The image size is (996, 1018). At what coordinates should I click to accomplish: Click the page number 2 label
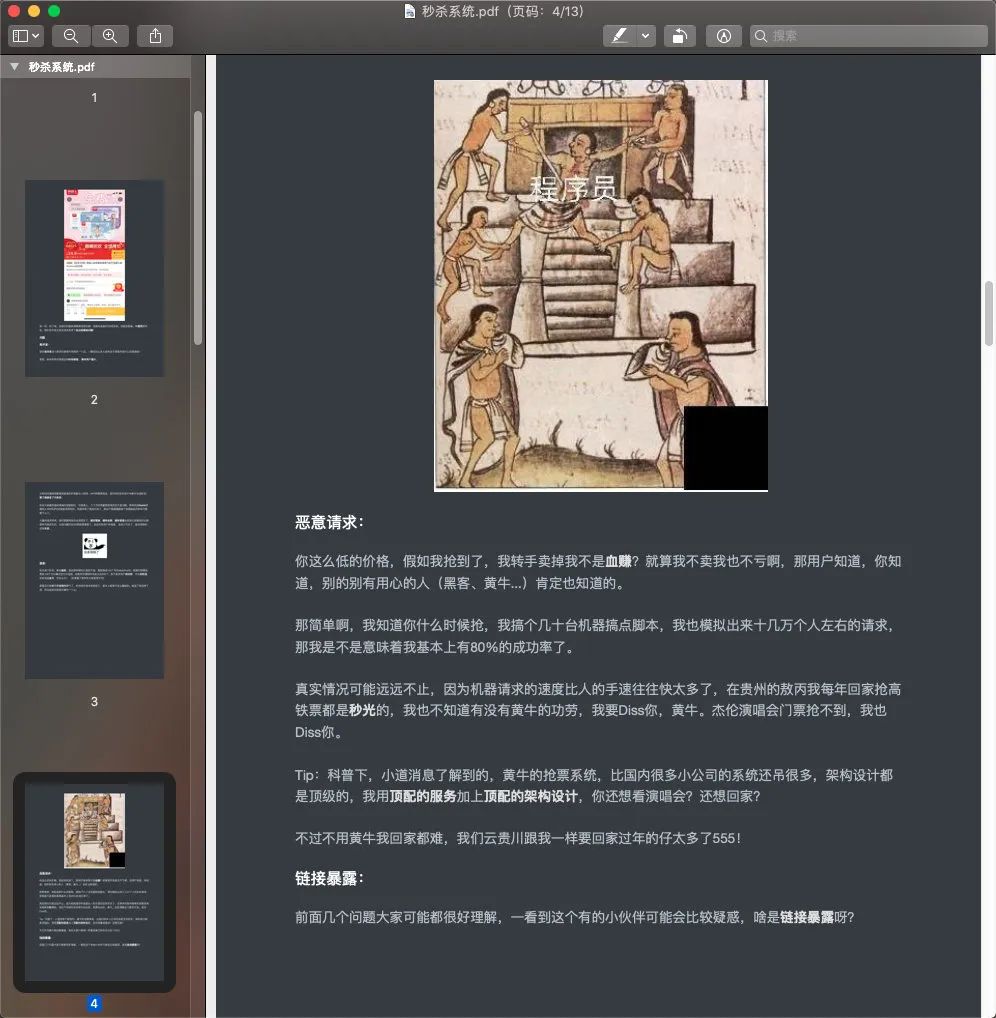point(94,400)
